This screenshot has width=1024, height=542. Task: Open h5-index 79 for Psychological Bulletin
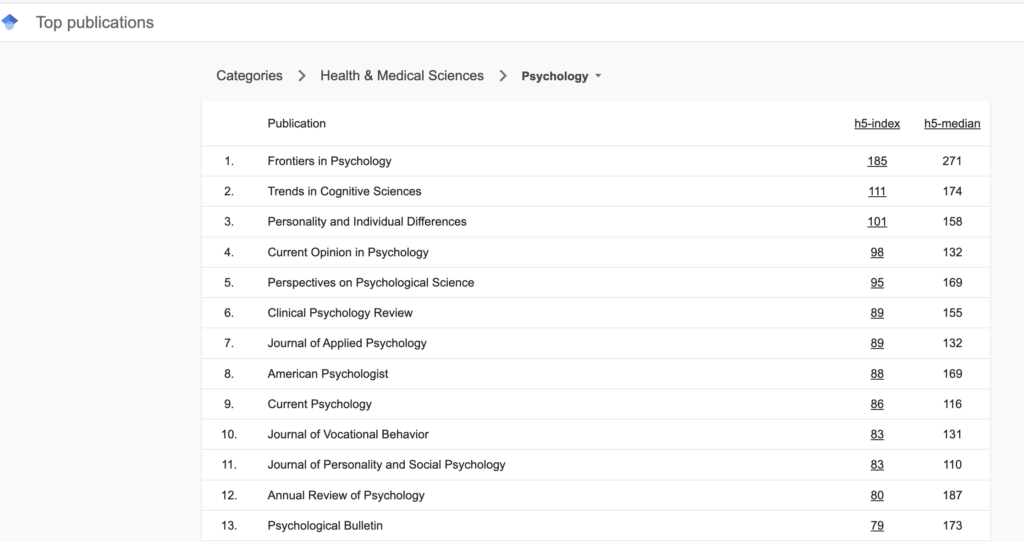(x=877, y=526)
